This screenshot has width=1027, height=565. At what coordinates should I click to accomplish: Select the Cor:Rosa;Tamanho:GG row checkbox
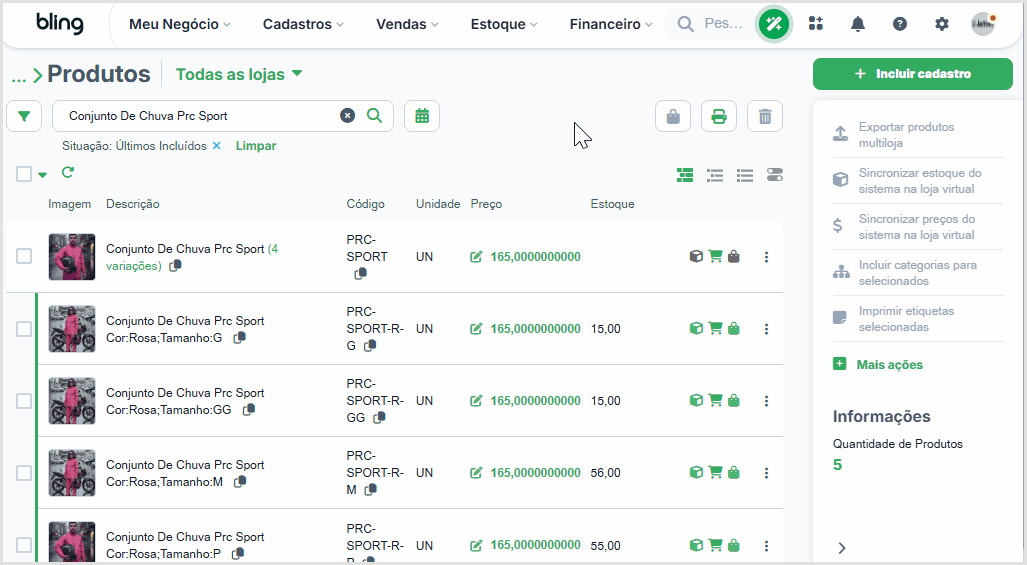24,401
